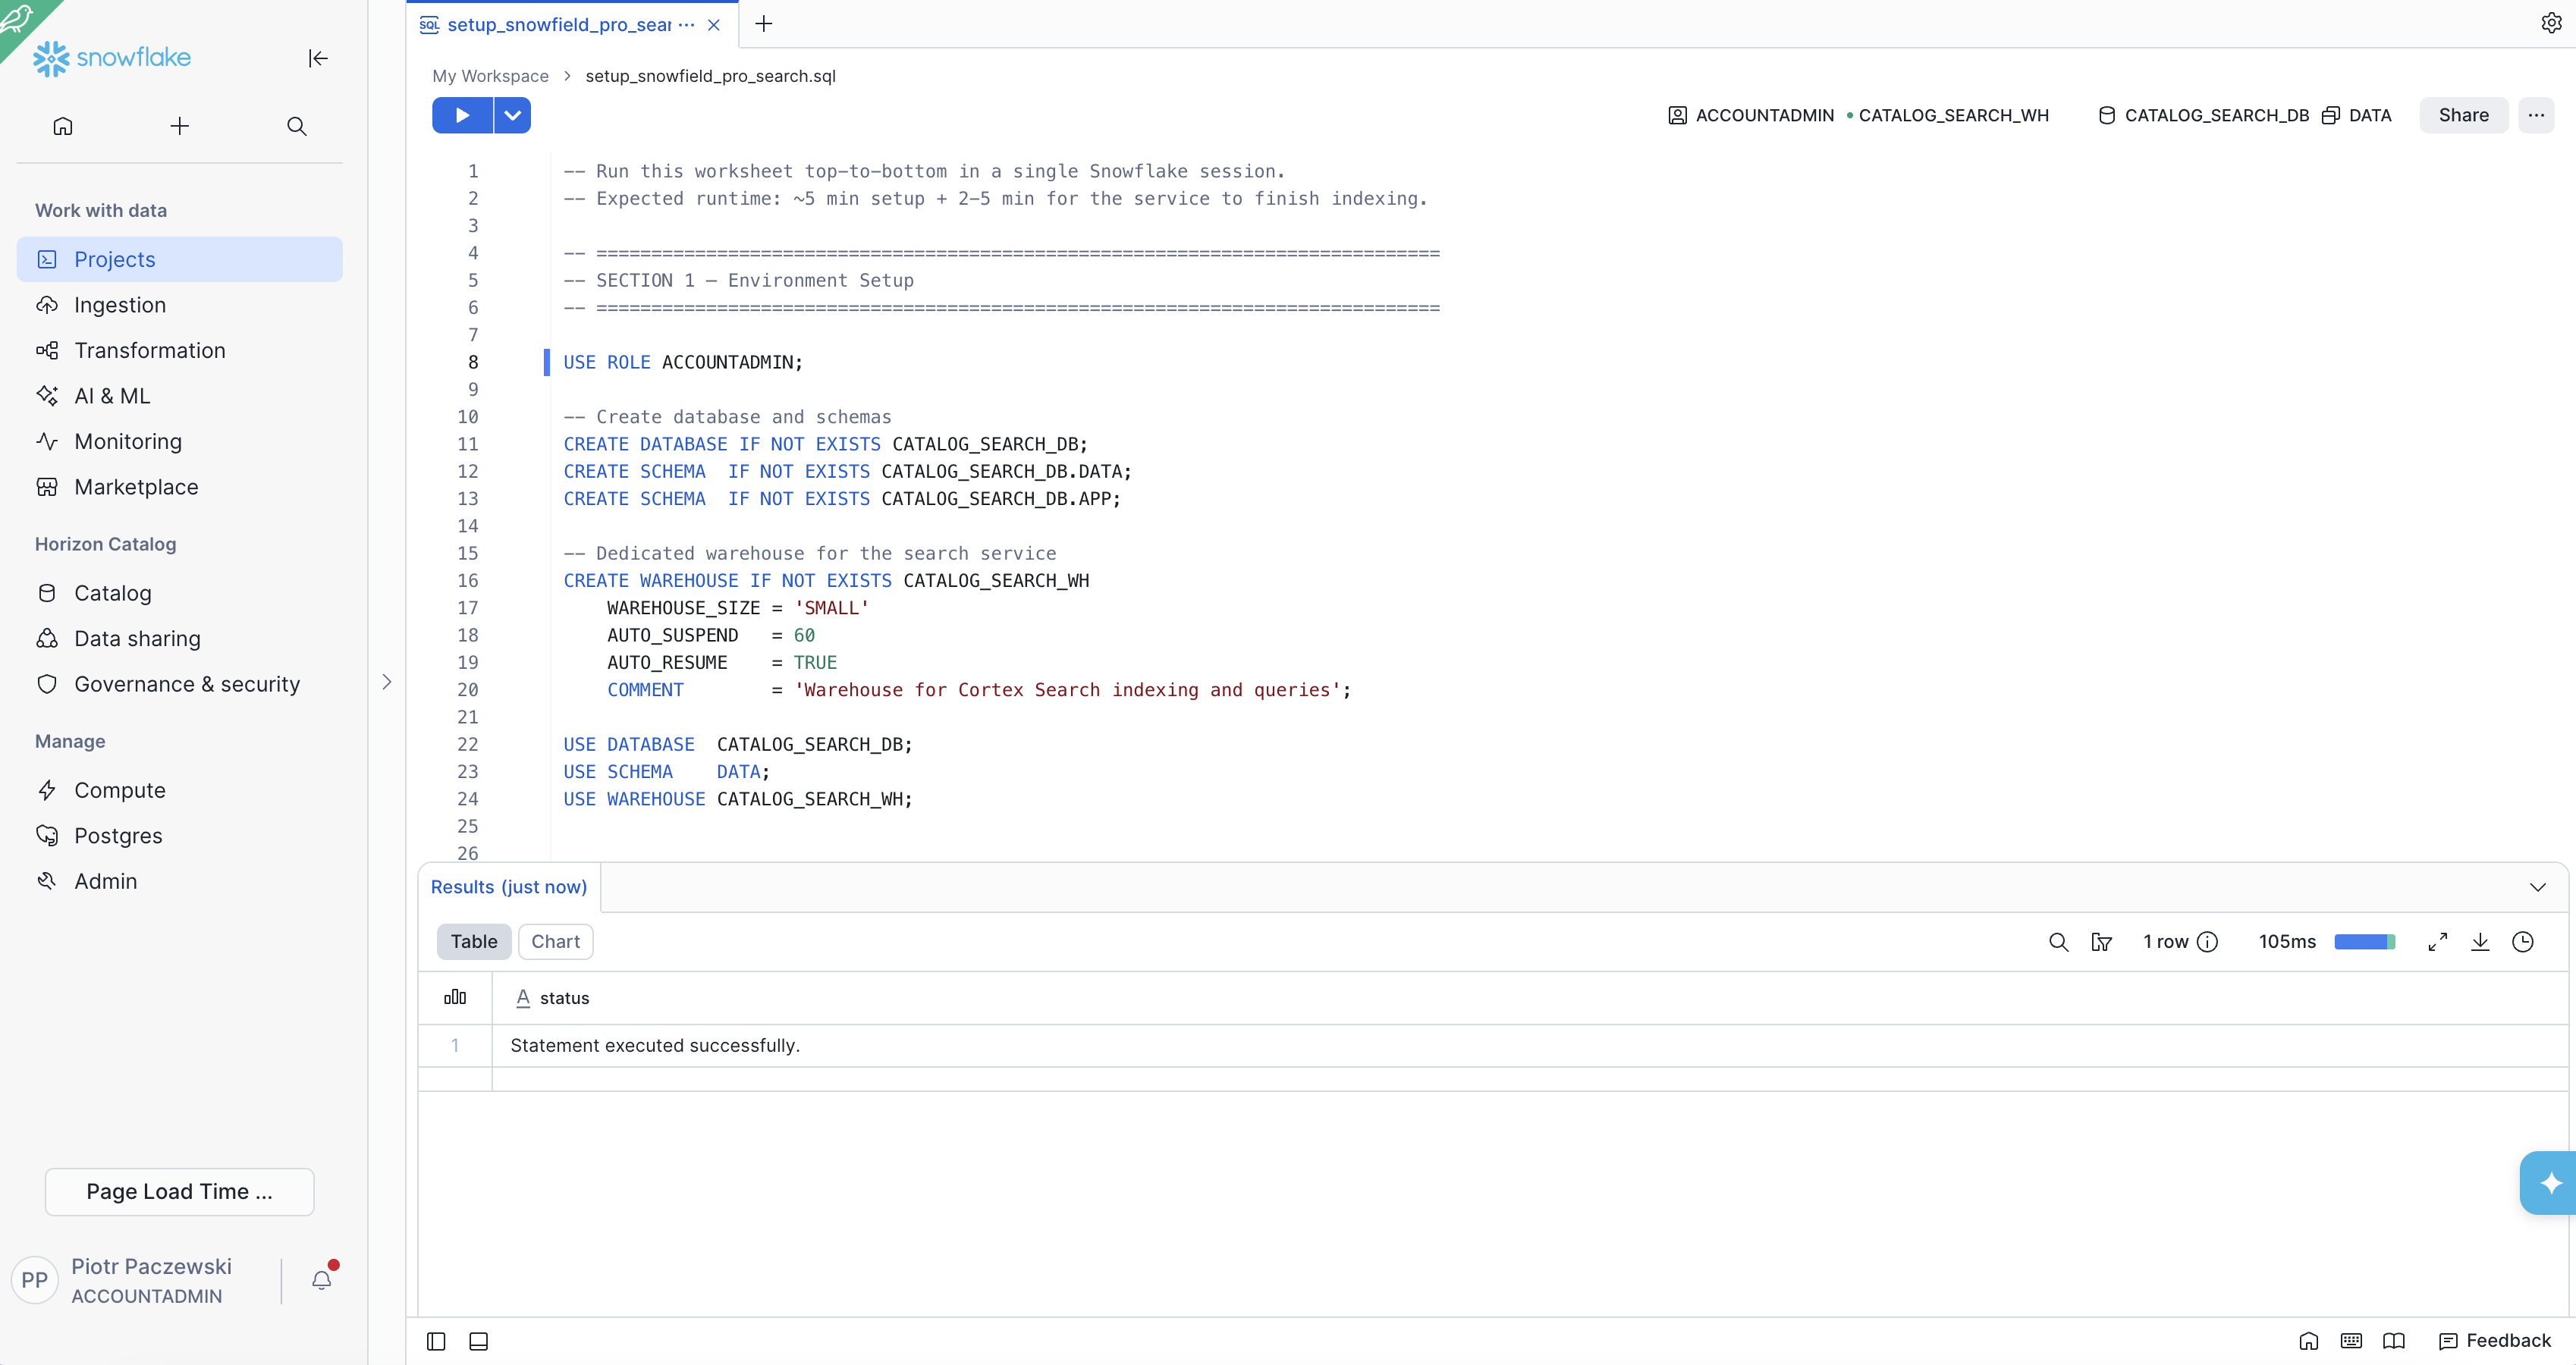Screen dimensions: 2576x1365
Task: Open column statistics icon in results header
Action: (x=455, y=997)
